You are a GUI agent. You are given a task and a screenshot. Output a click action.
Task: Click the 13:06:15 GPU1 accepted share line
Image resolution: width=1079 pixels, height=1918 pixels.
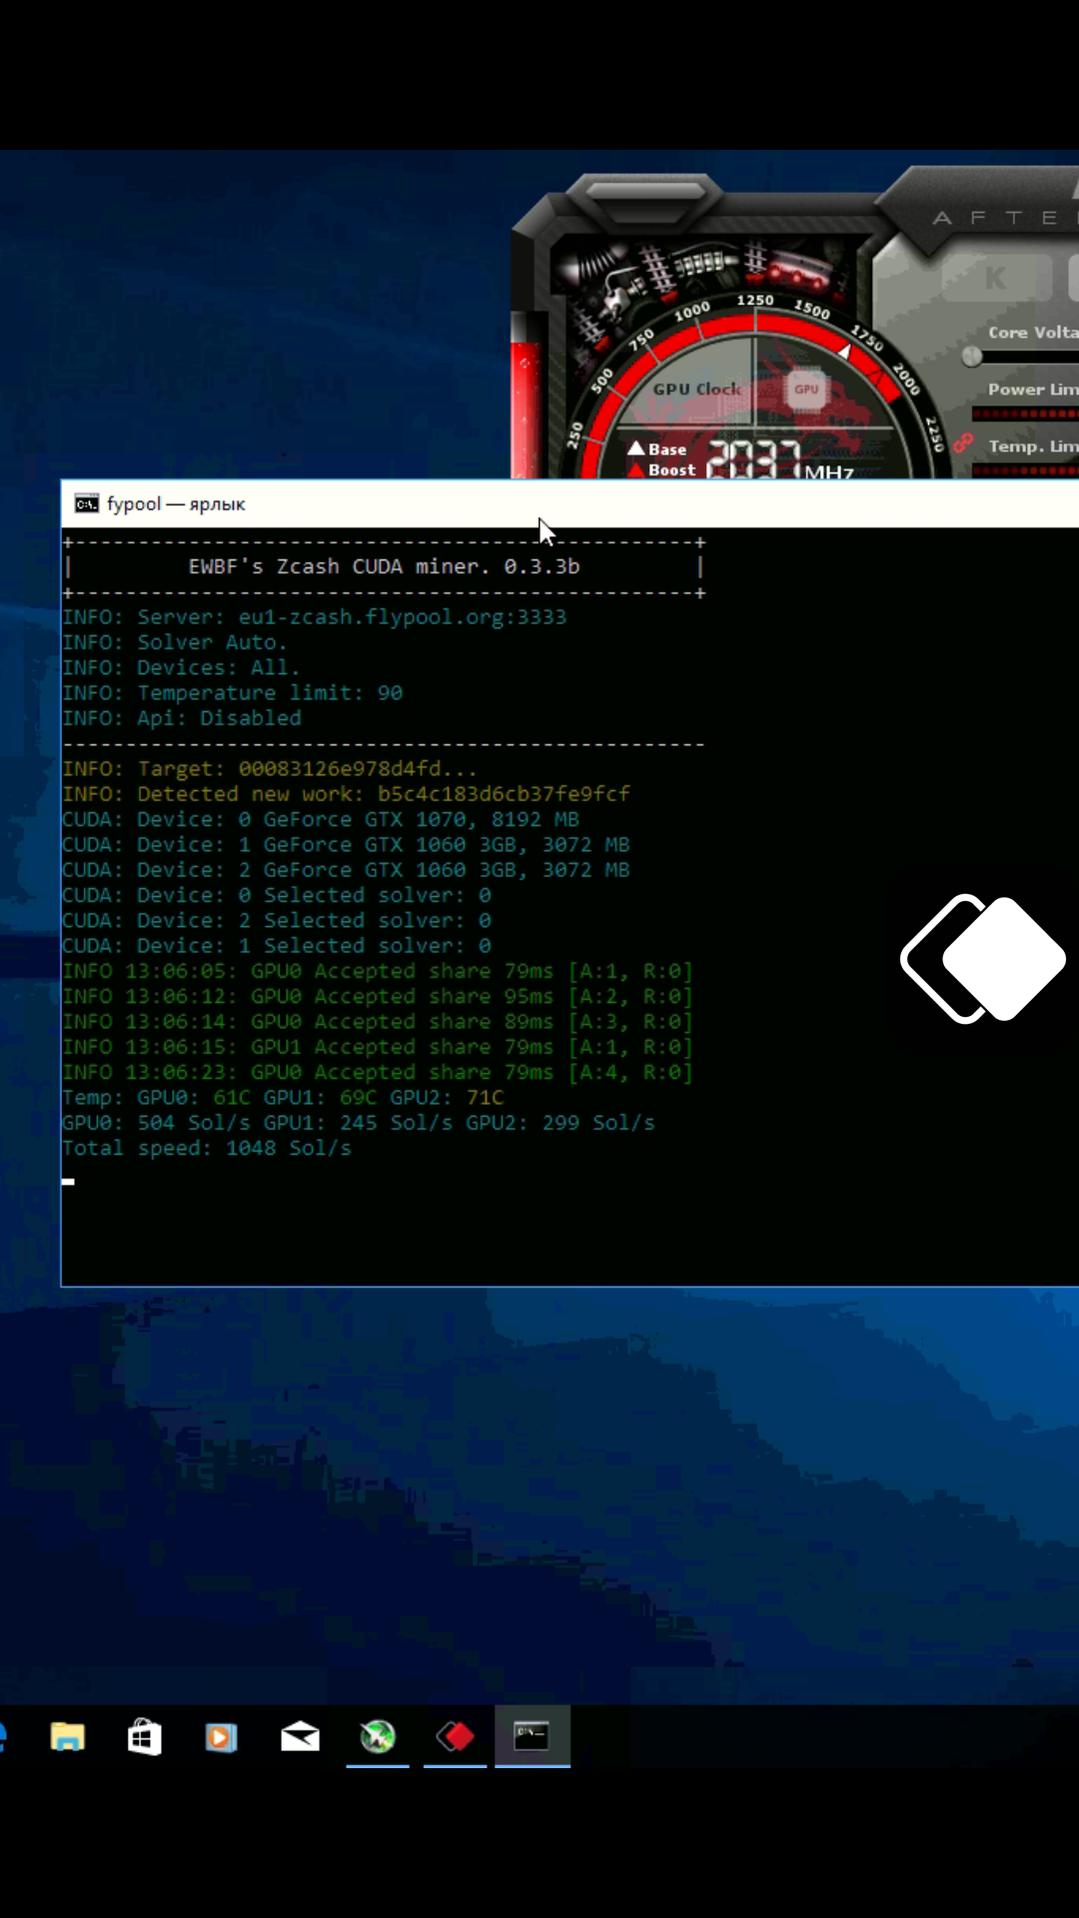tap(377, 1047)
